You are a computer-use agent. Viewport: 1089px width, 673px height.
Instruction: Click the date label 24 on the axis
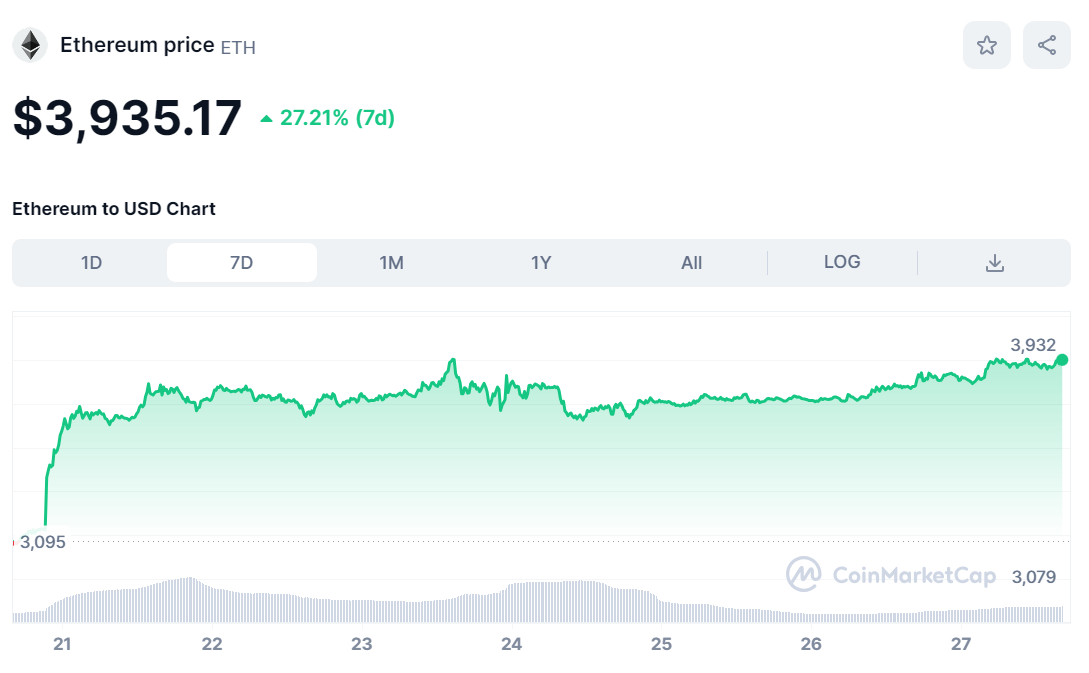(511, 645)
